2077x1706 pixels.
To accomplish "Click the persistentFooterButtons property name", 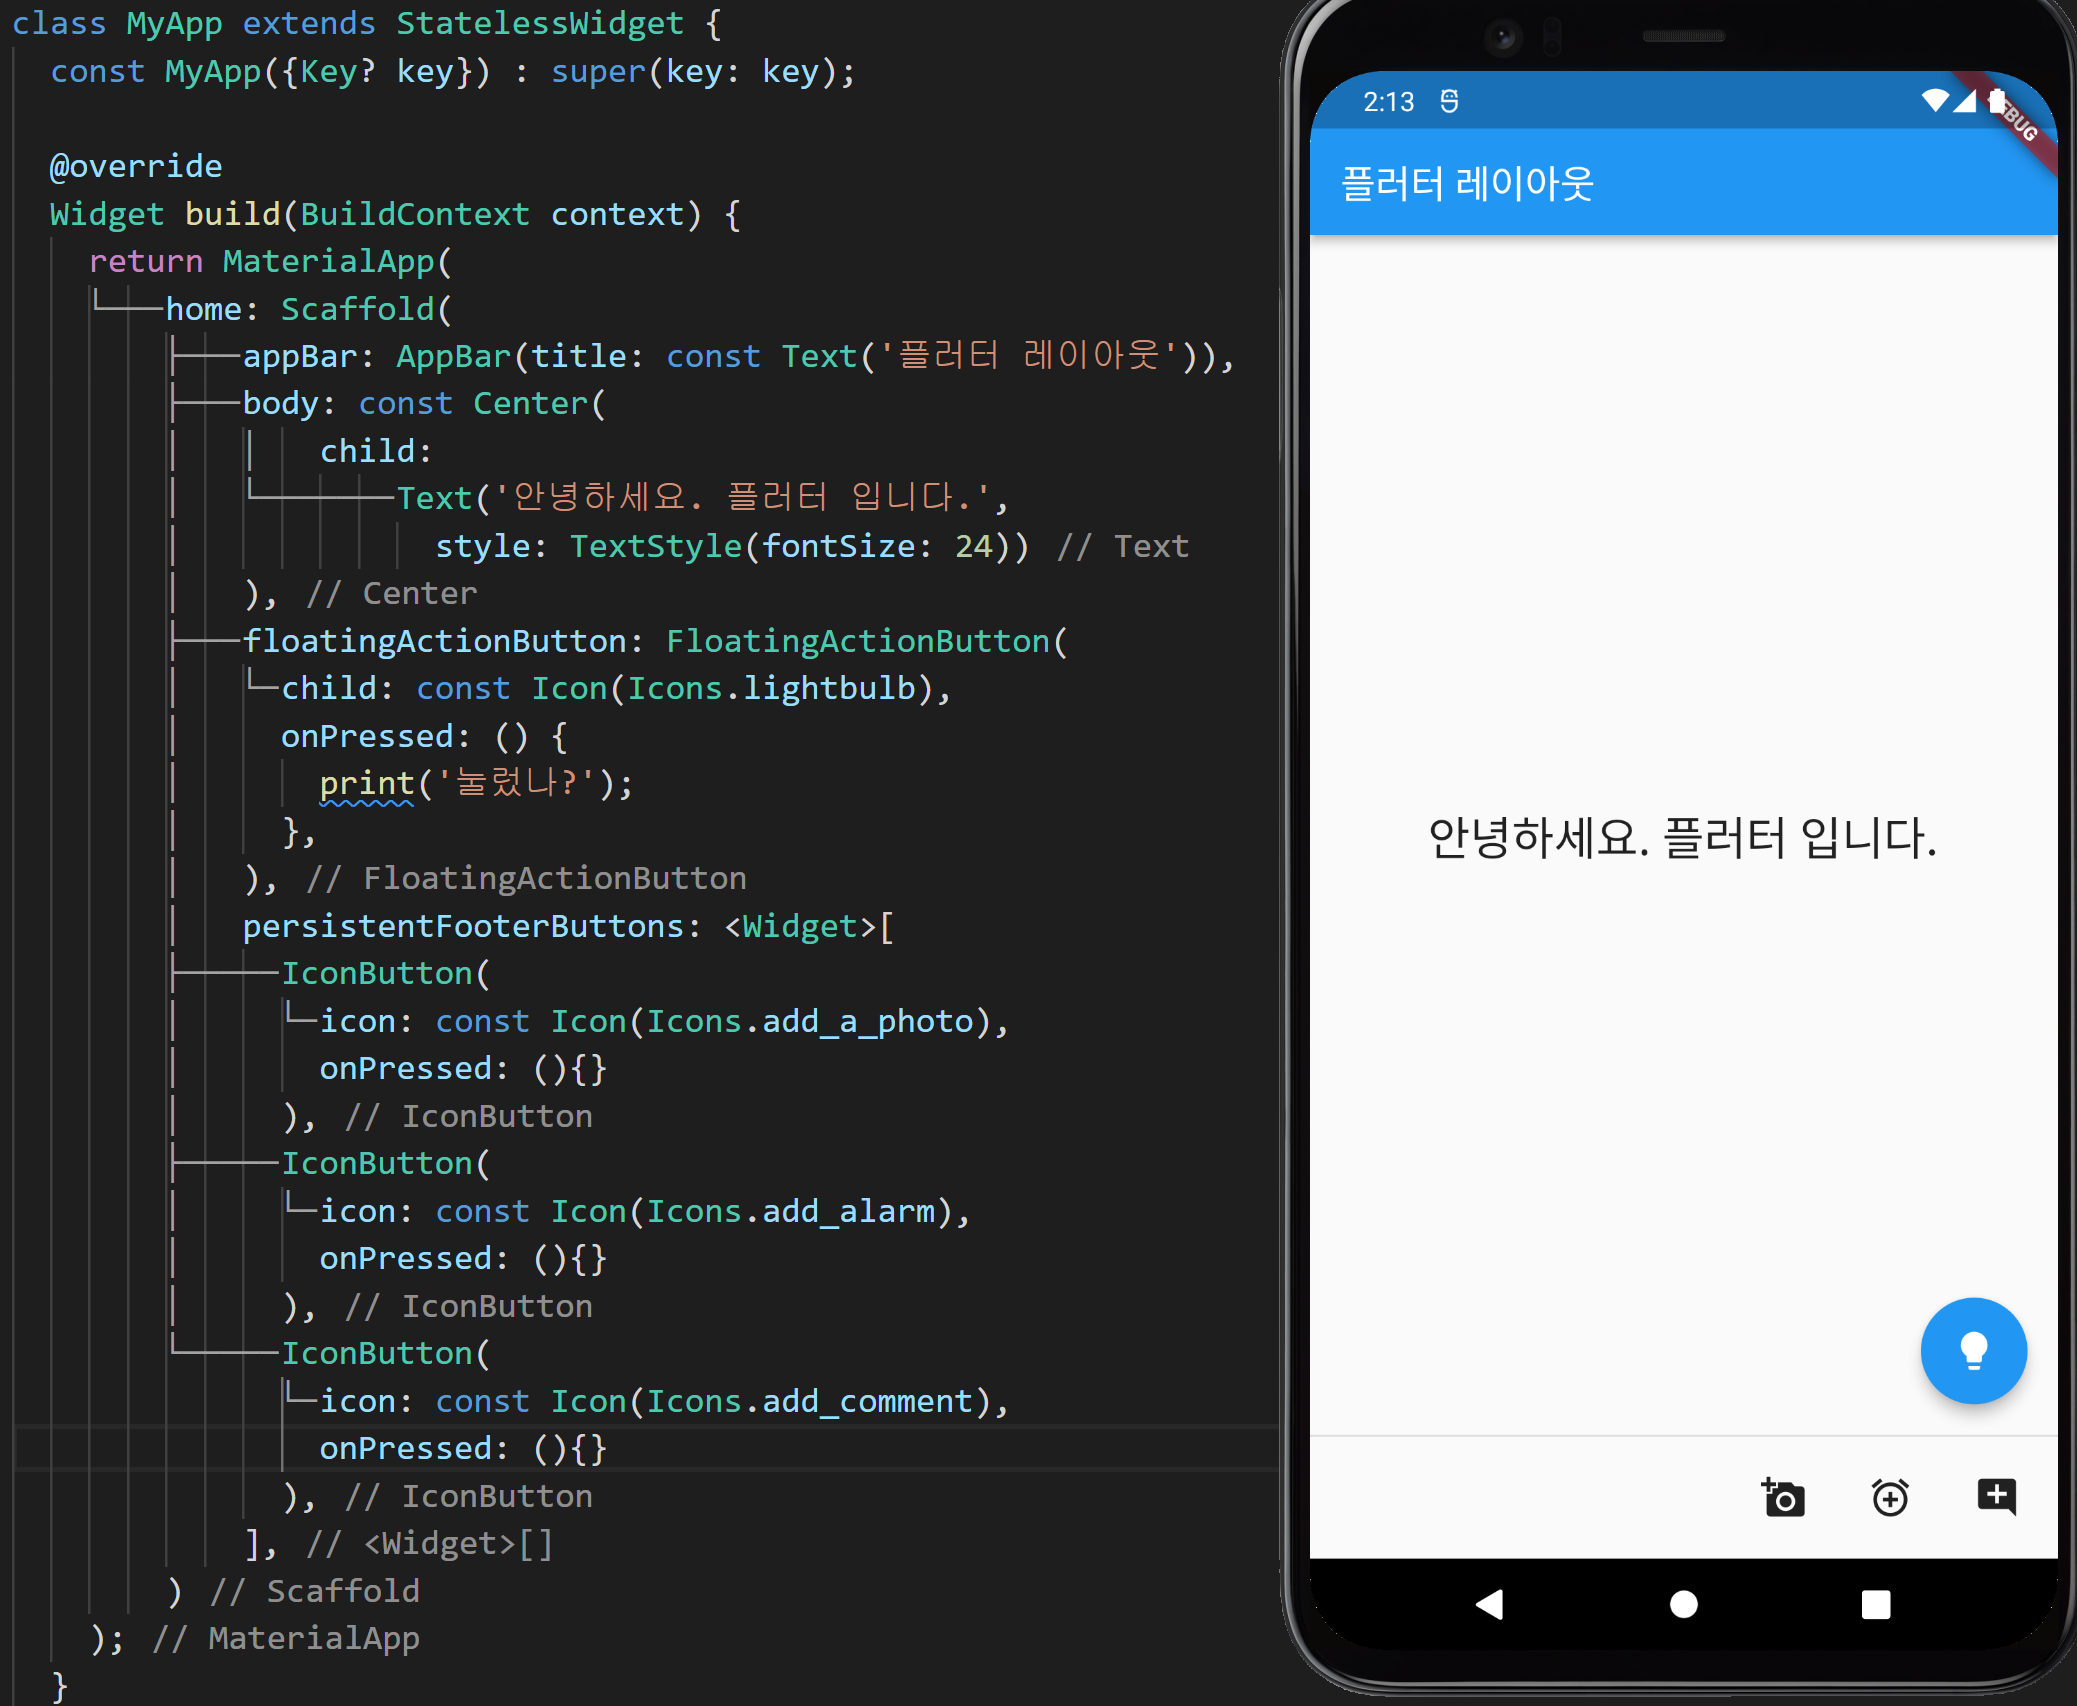I will (x=463, y=926).
